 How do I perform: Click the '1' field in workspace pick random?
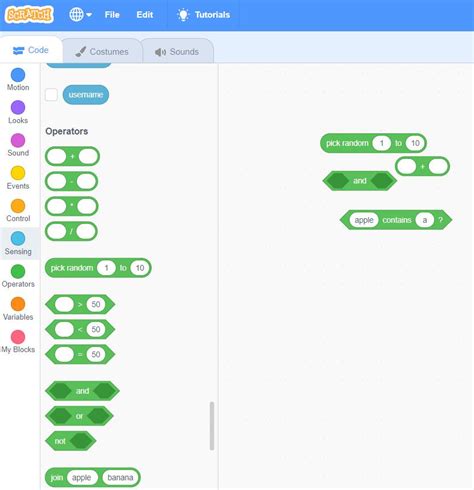click(x=381, y=143)
